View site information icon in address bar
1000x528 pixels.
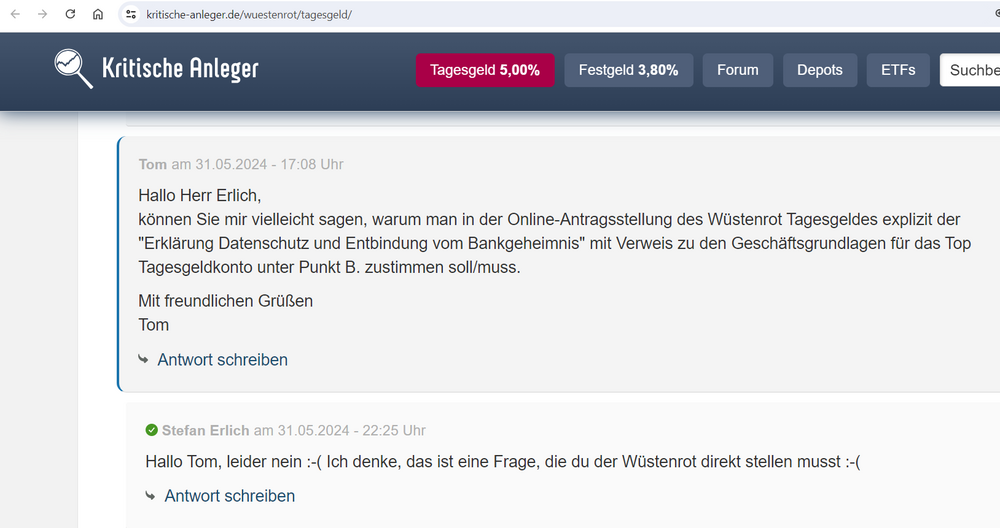[131, 14]
